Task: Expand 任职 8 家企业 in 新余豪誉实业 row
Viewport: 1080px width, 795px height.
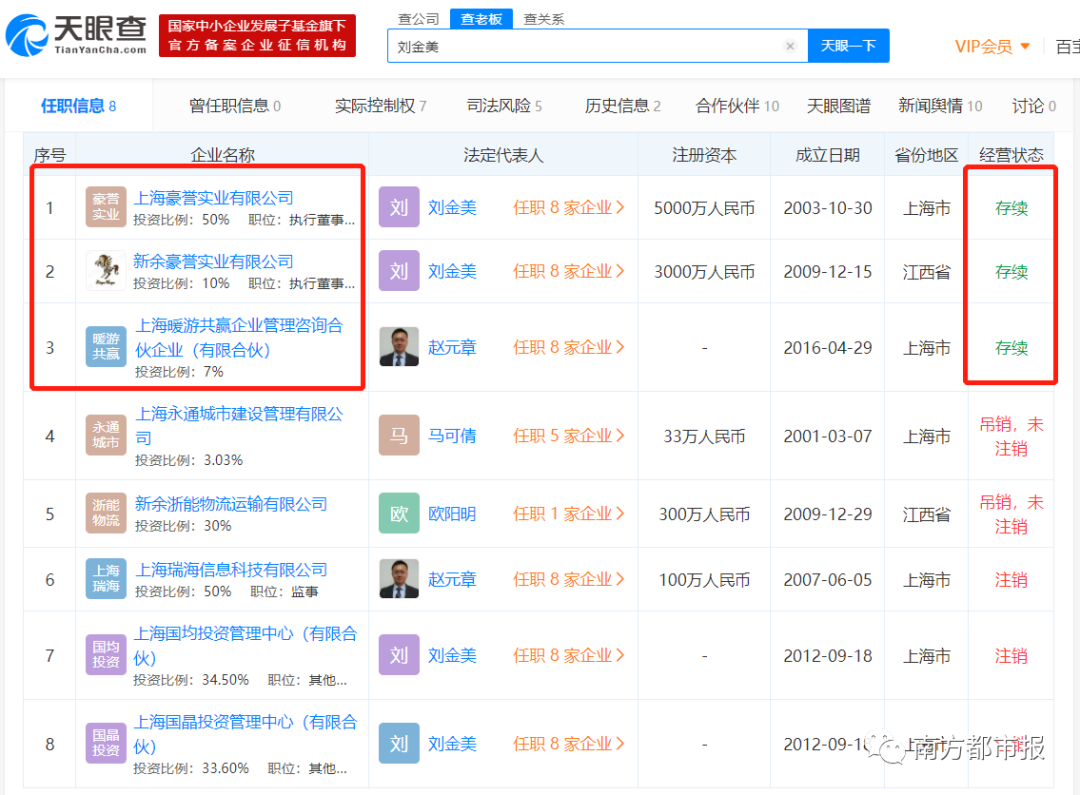Action: (568, 271)
